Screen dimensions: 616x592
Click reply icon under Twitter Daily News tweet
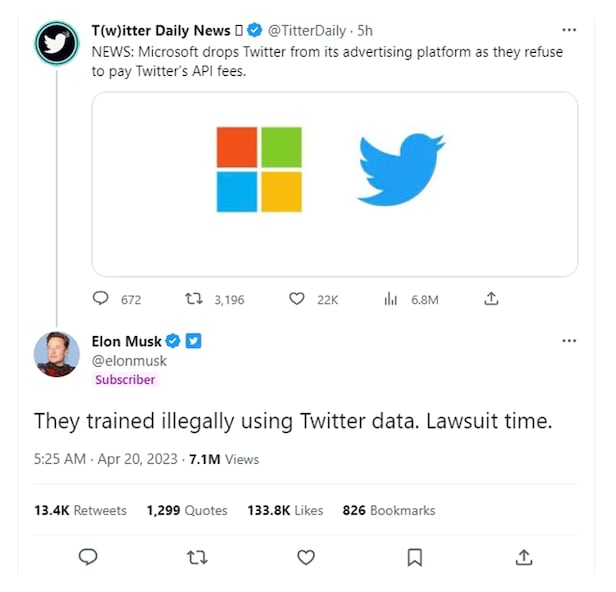(100, 299)
